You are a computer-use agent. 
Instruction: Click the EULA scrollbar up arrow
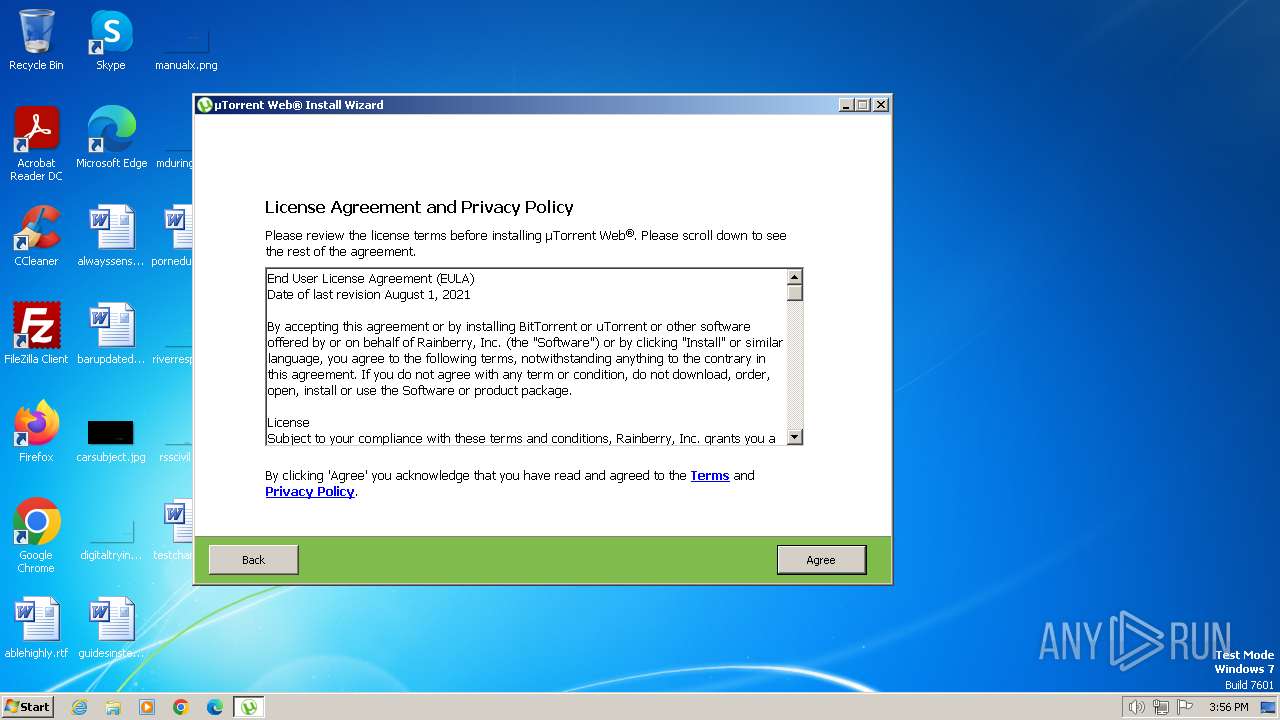(794, 278)
